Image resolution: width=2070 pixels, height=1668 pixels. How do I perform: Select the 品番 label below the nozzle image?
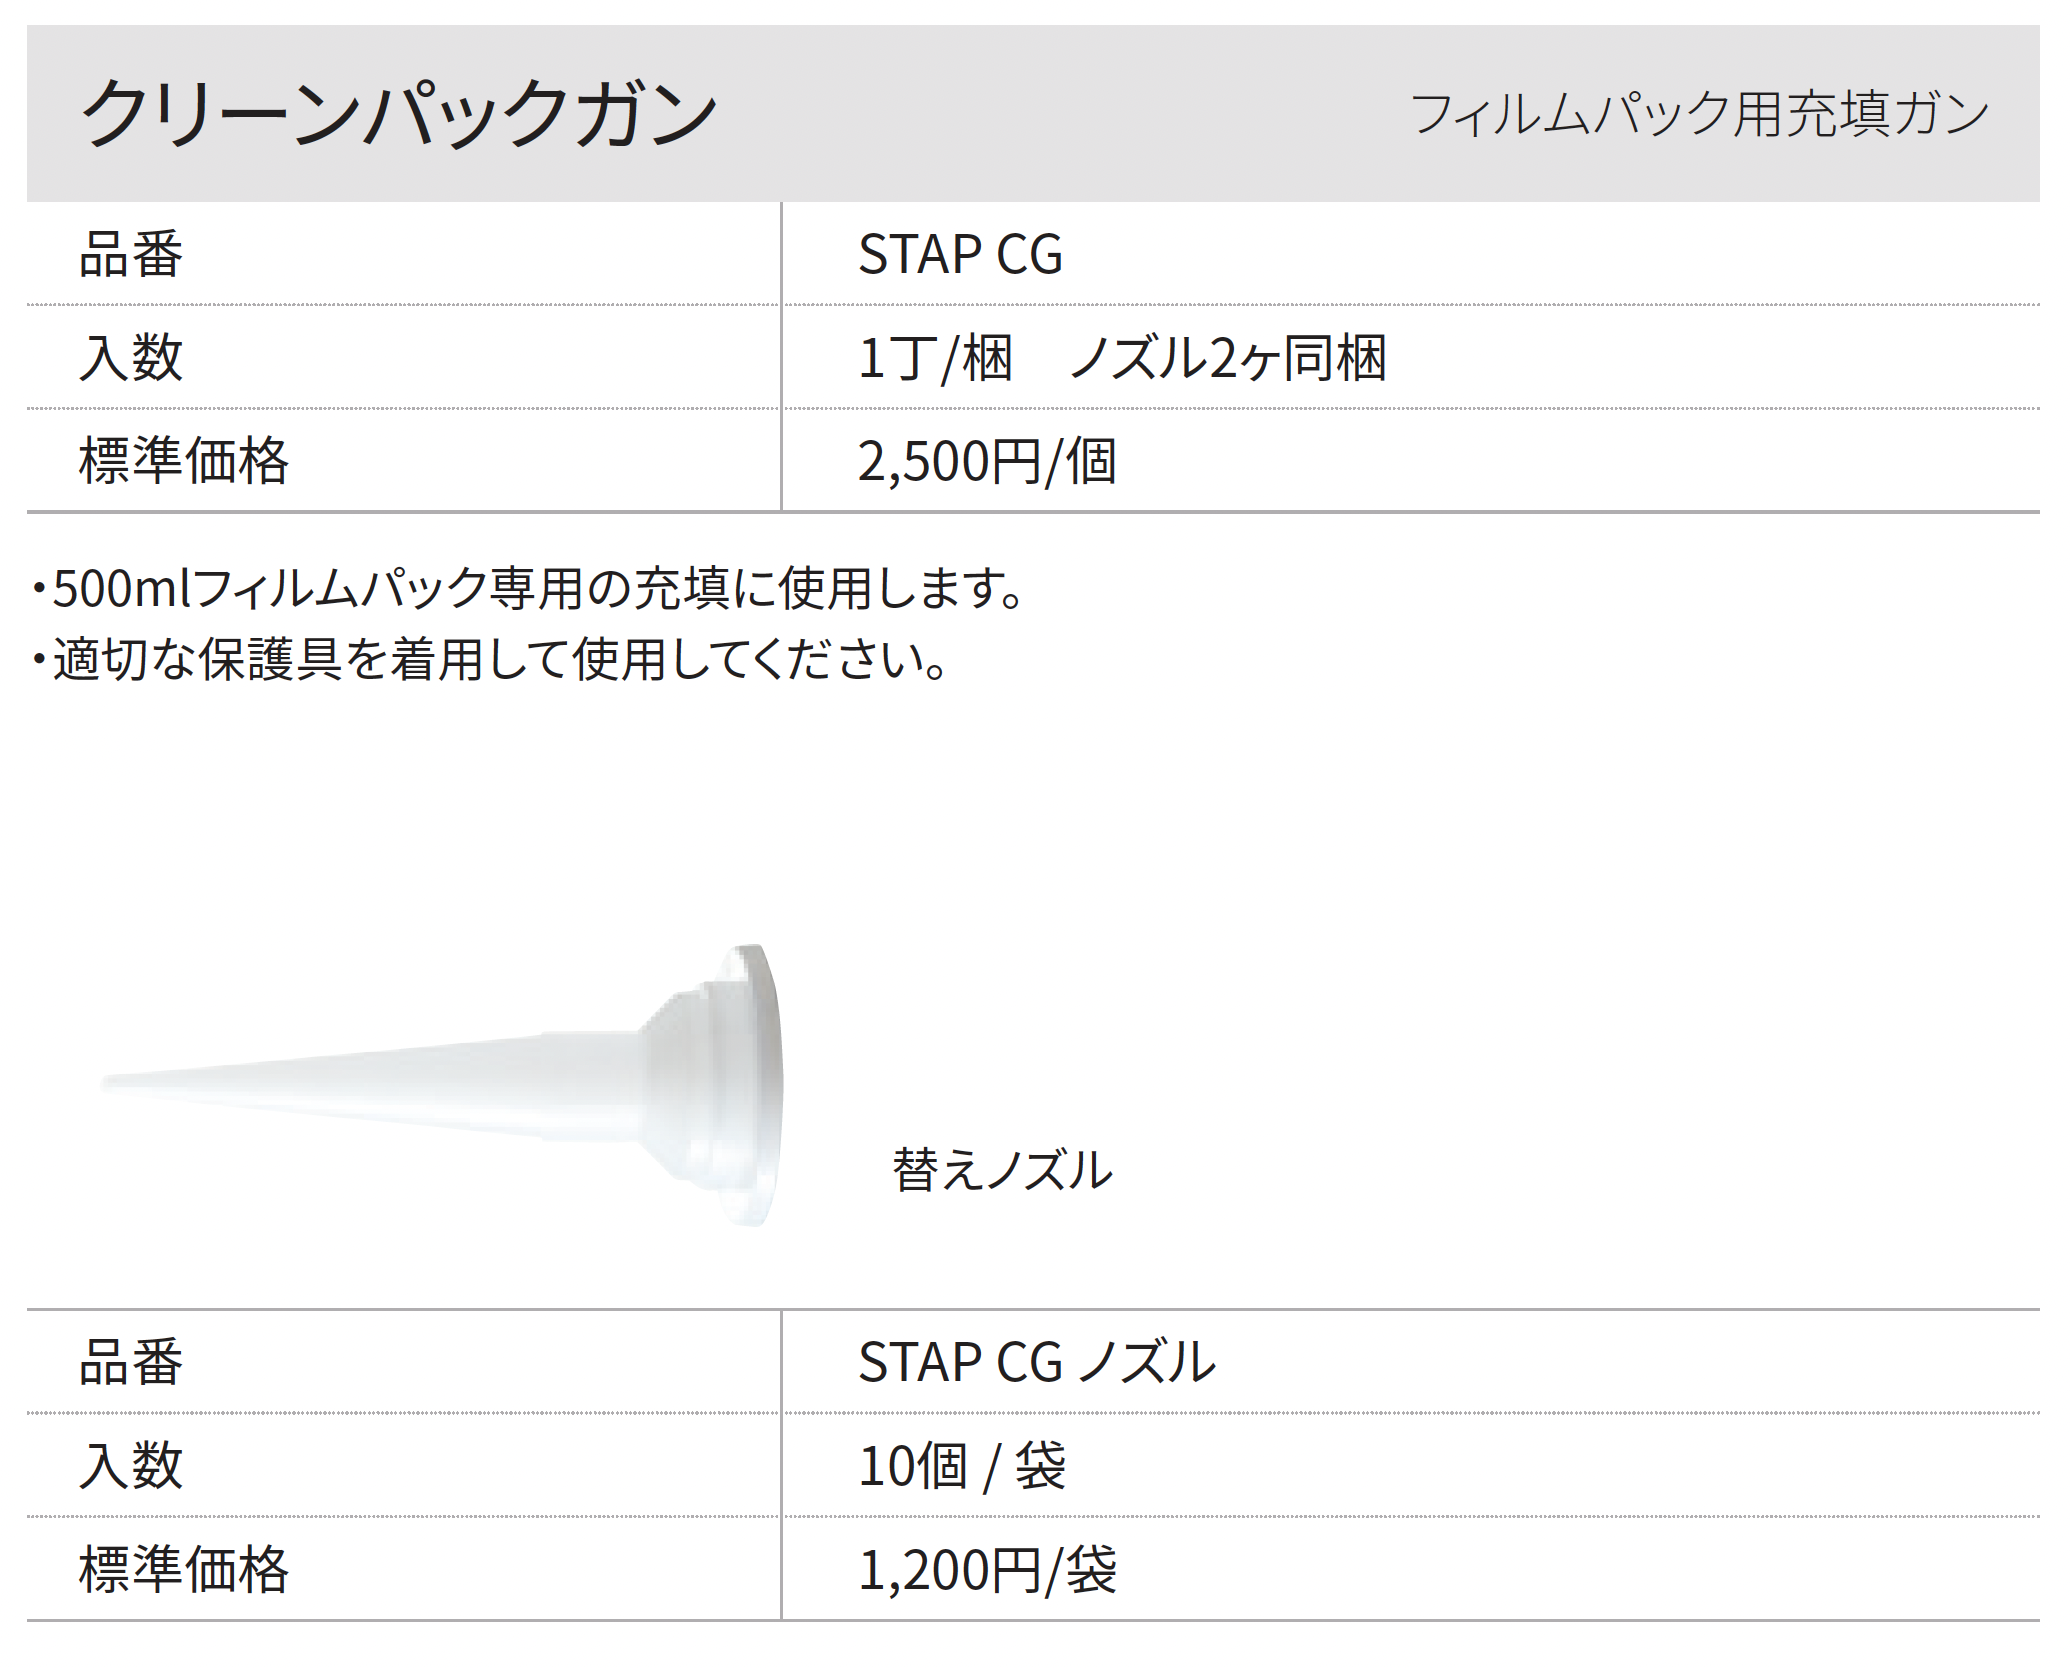(x=131, y=1362)
